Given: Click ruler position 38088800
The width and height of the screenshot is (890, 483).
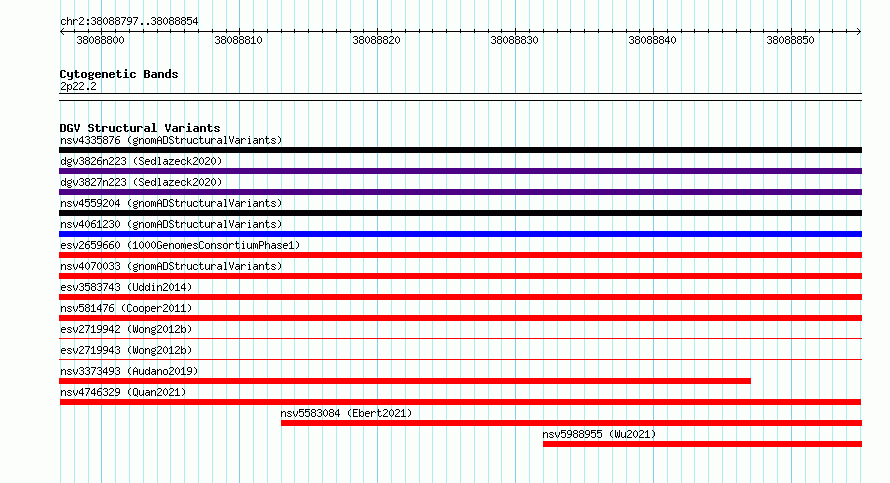Looking at the screenshot, I should [100, 40].
